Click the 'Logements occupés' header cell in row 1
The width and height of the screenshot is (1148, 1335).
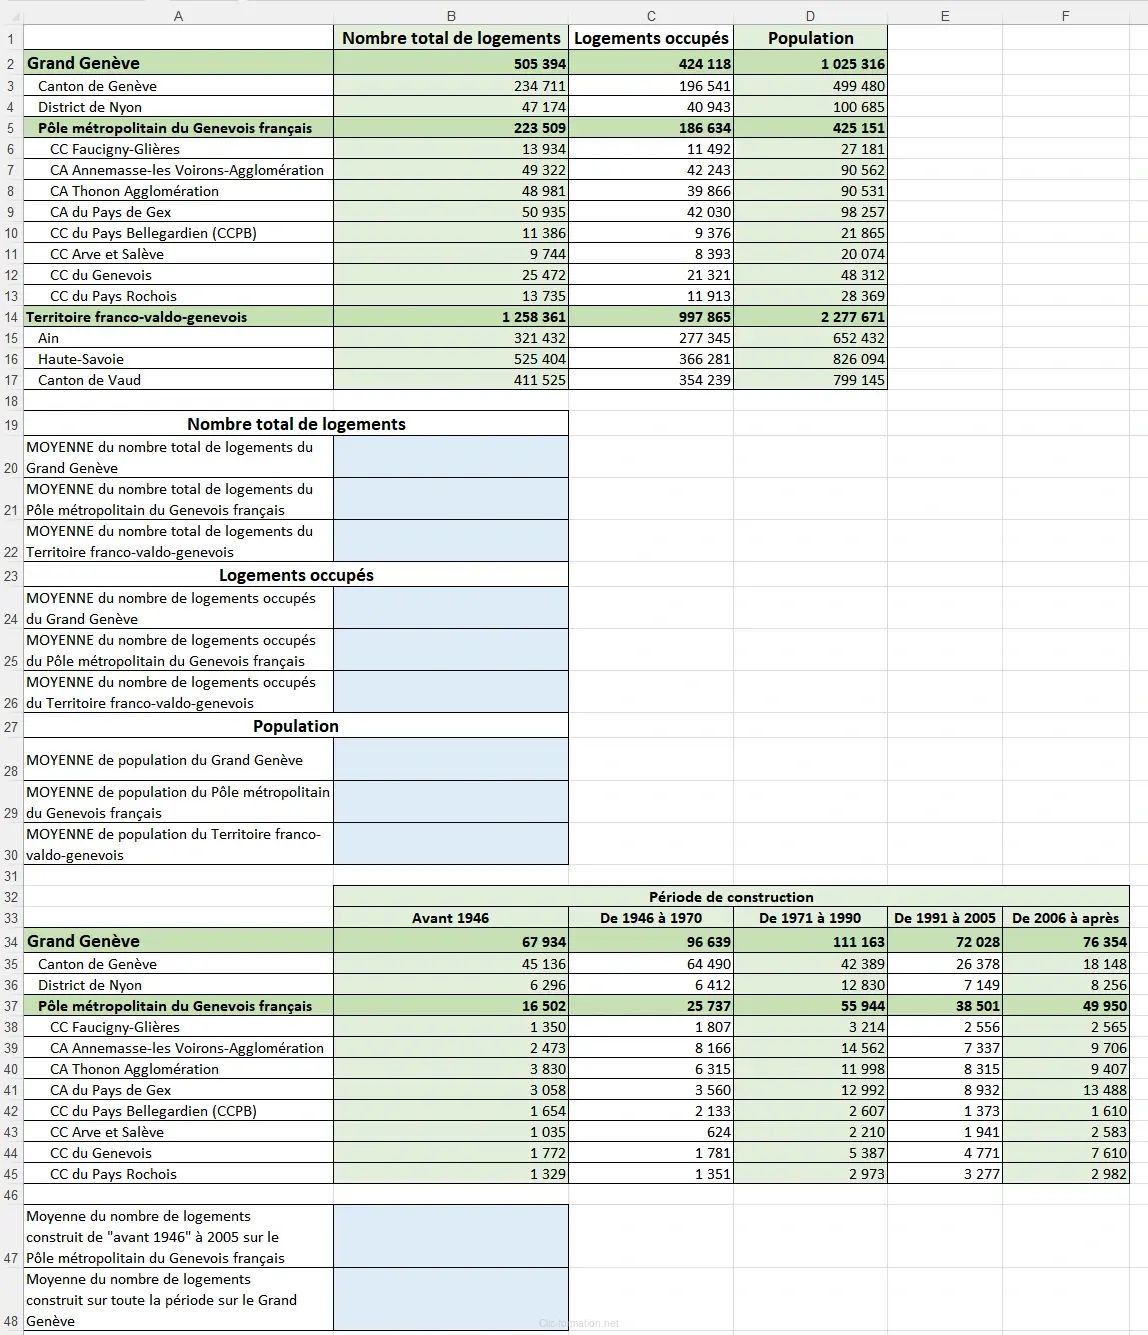[651, 38]
